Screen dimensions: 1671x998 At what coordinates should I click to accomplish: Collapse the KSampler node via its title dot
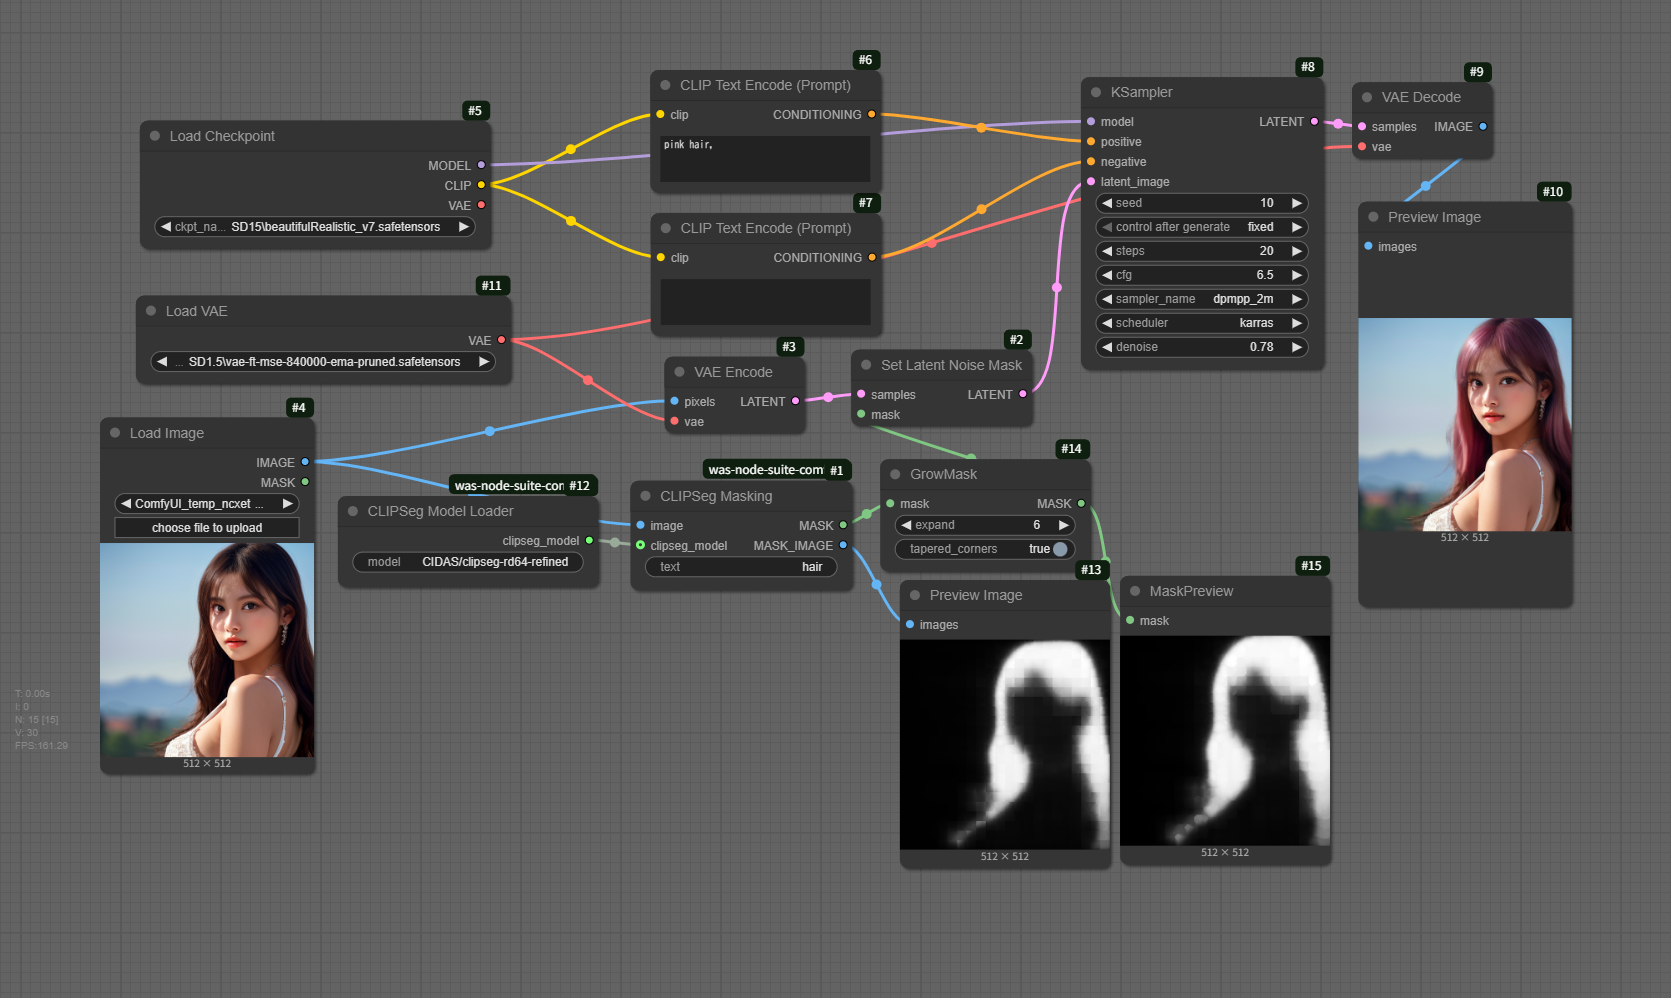tap(1096, 92)
